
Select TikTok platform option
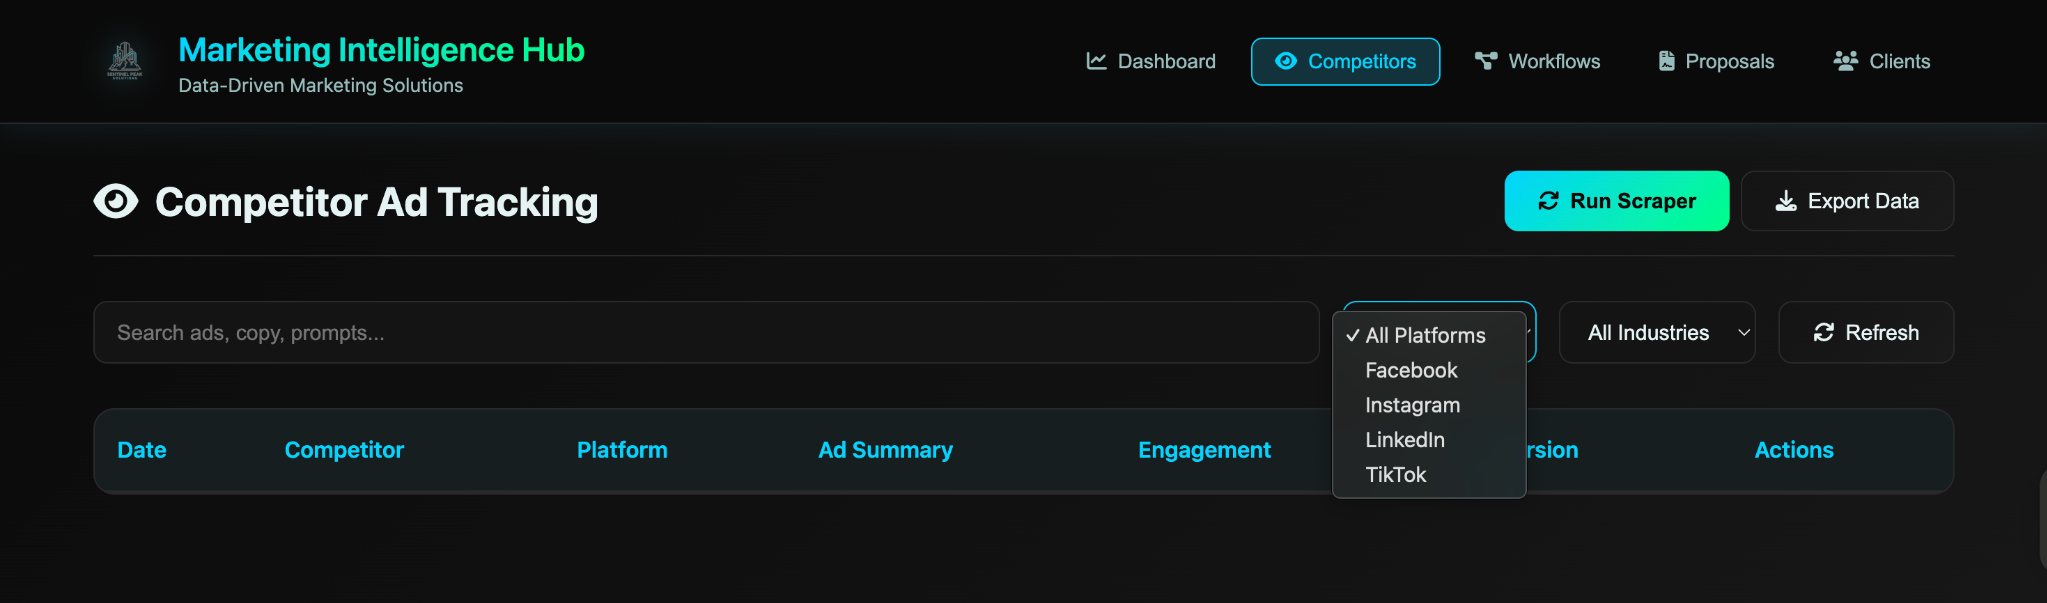1395,475
